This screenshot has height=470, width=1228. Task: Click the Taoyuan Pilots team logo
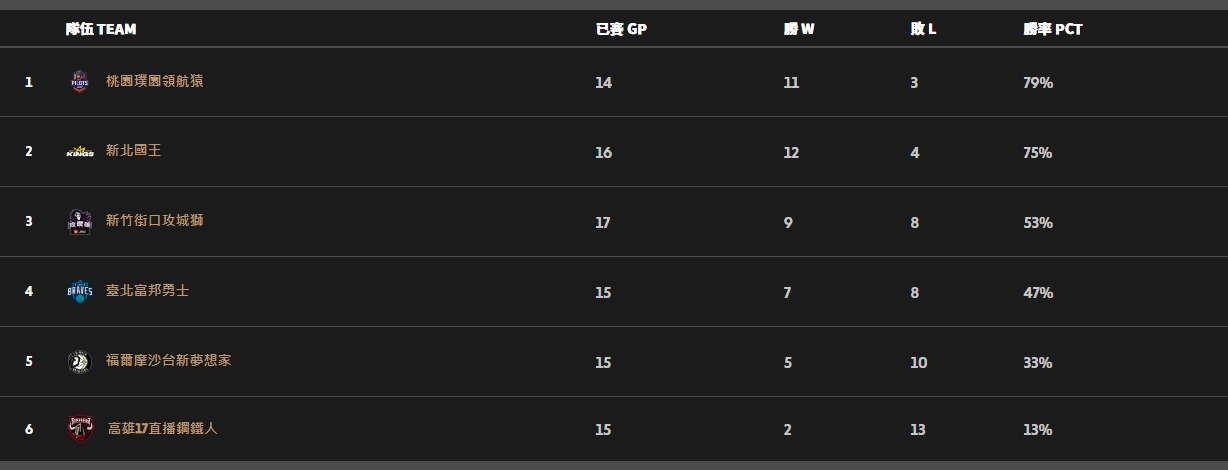click(80, 82)
